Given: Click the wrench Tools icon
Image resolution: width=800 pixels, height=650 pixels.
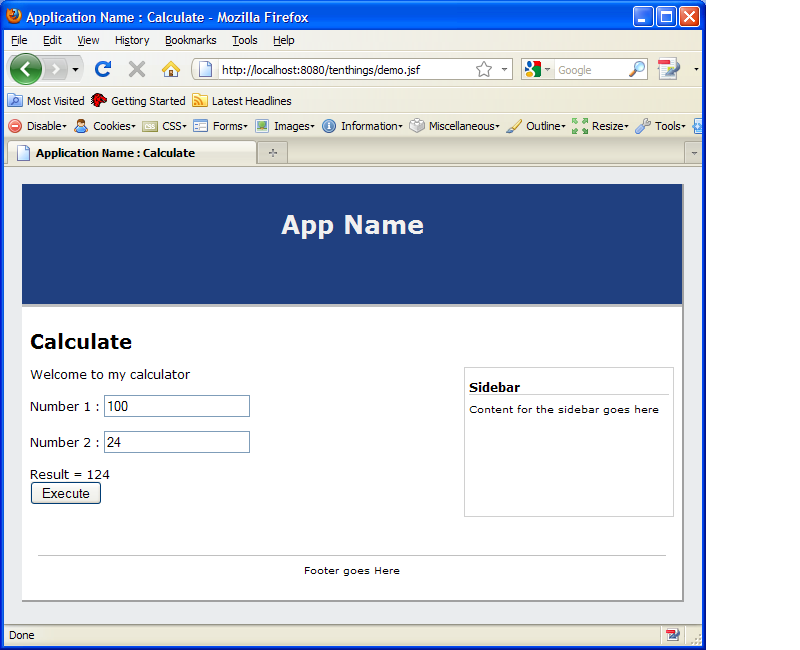Looking at the screenshot, I should point(643,126).
